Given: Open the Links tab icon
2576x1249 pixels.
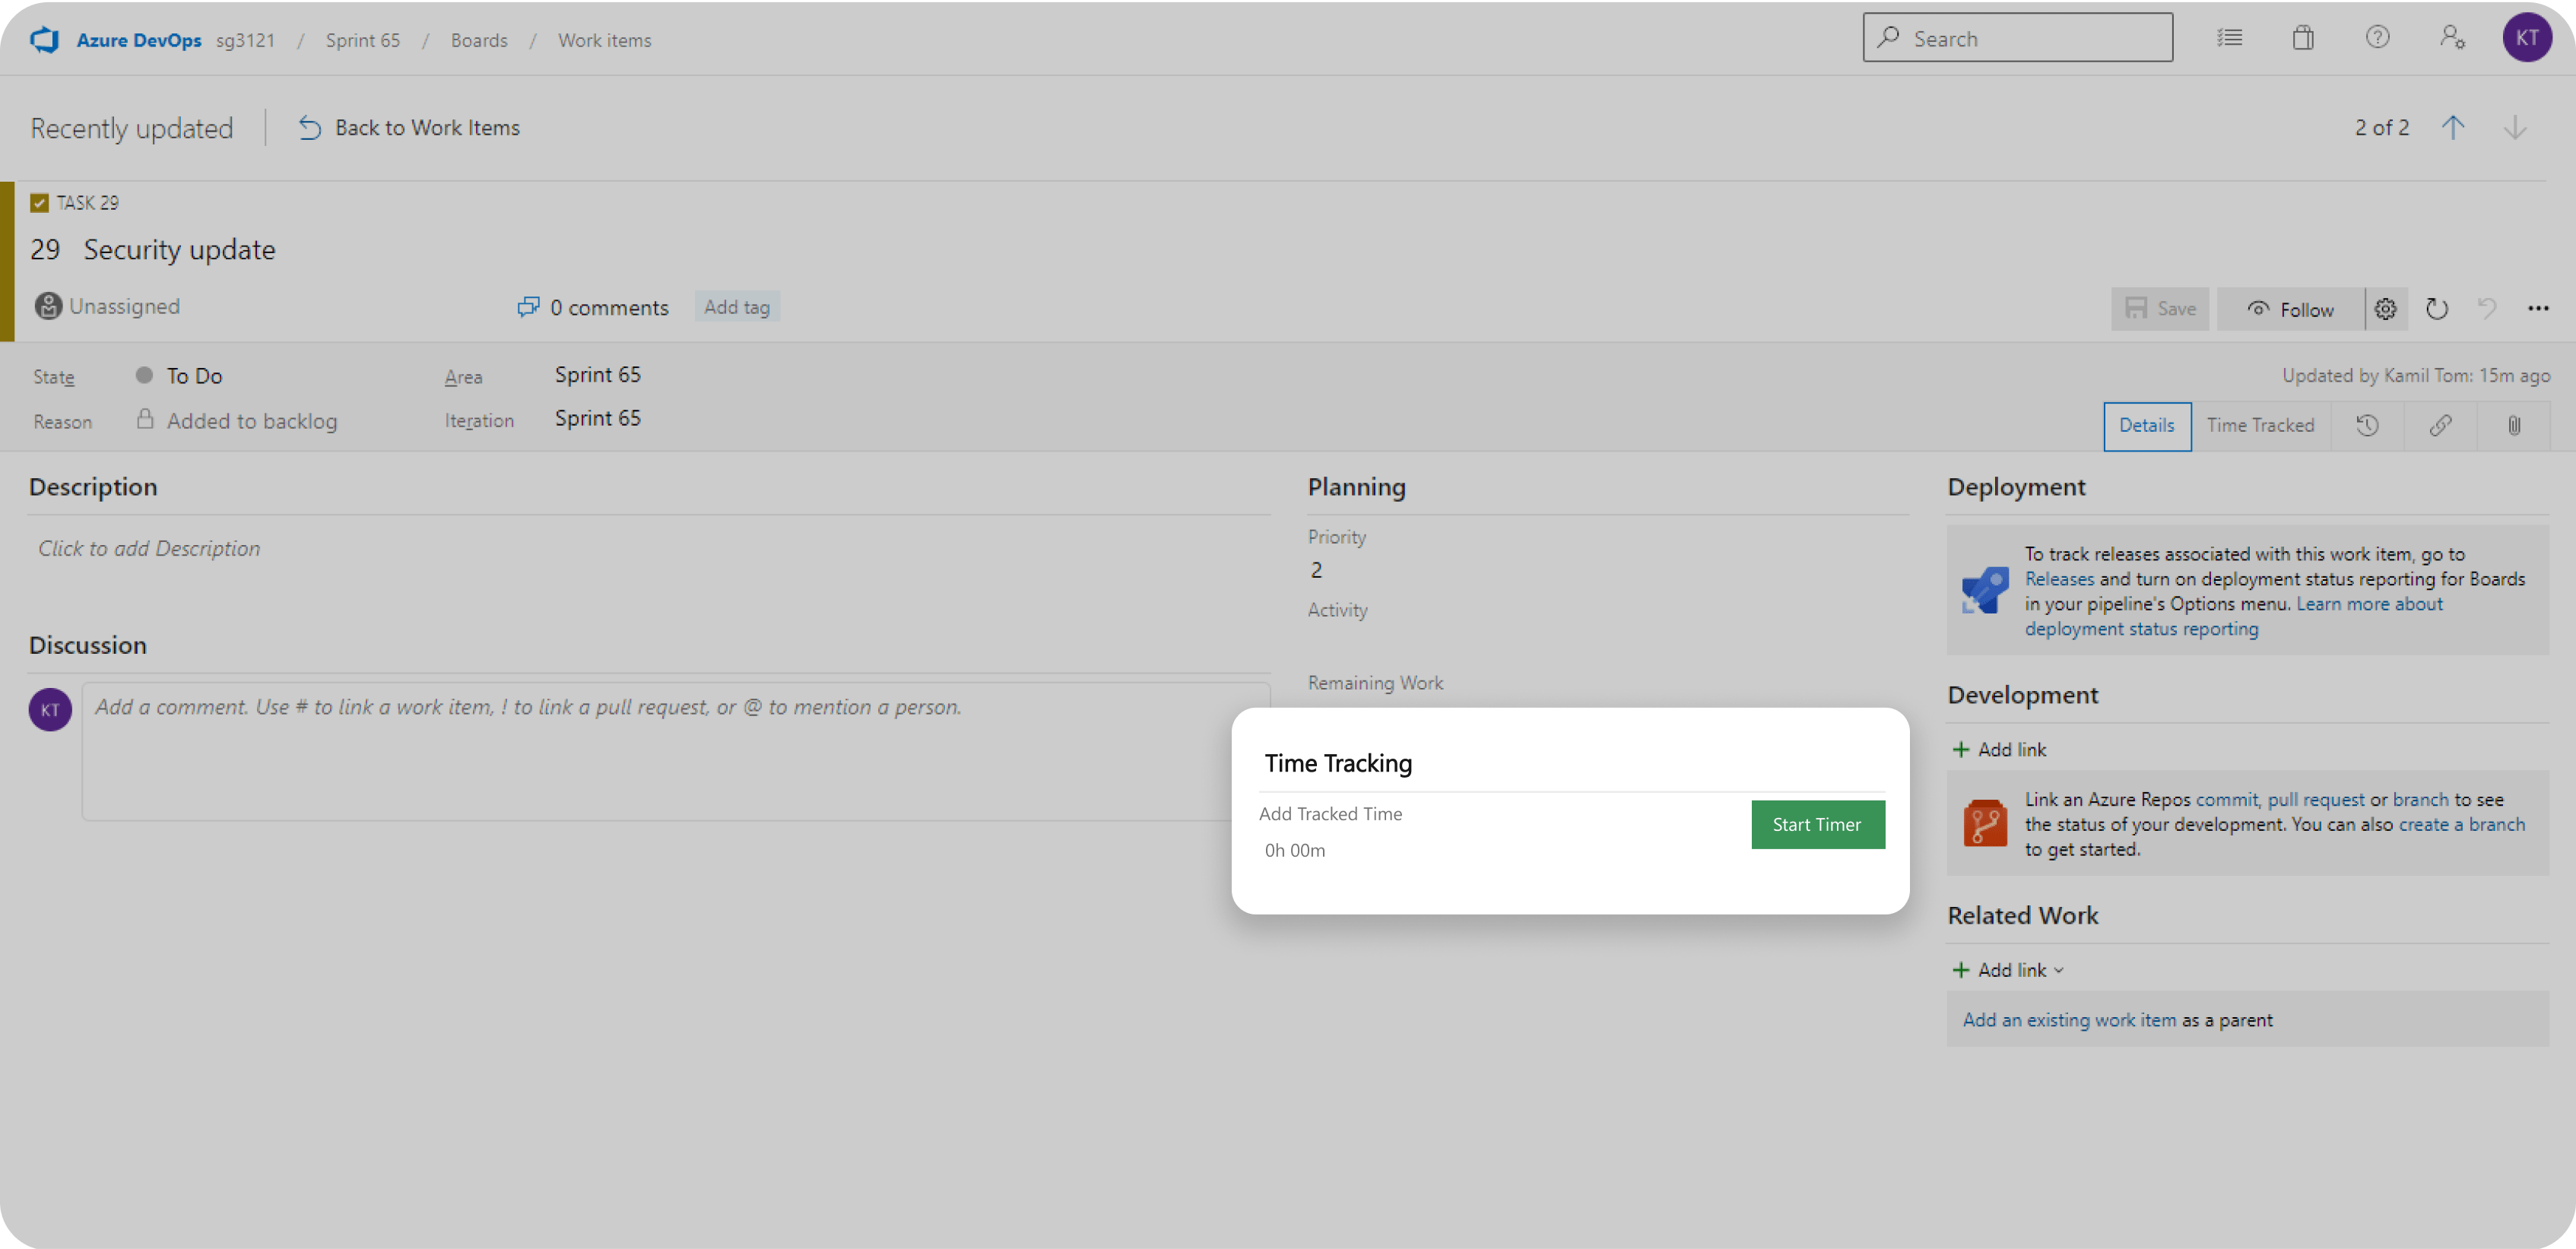Looking at the screenshot, I should (x=2440, y=426).
